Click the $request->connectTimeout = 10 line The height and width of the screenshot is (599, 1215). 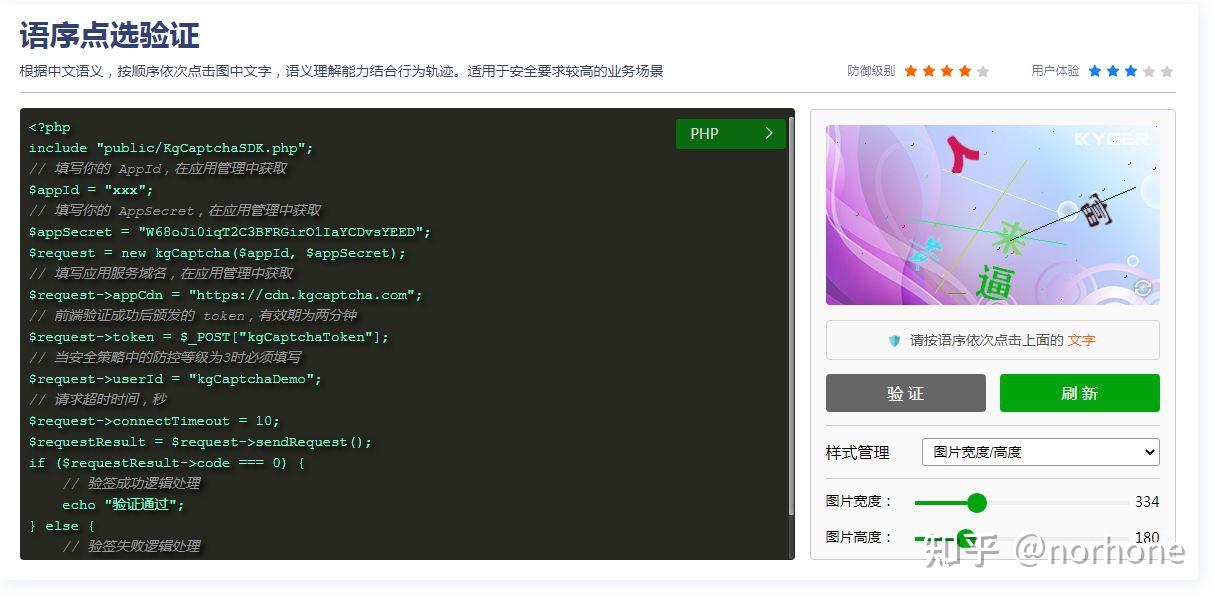(x=154, y=421)
